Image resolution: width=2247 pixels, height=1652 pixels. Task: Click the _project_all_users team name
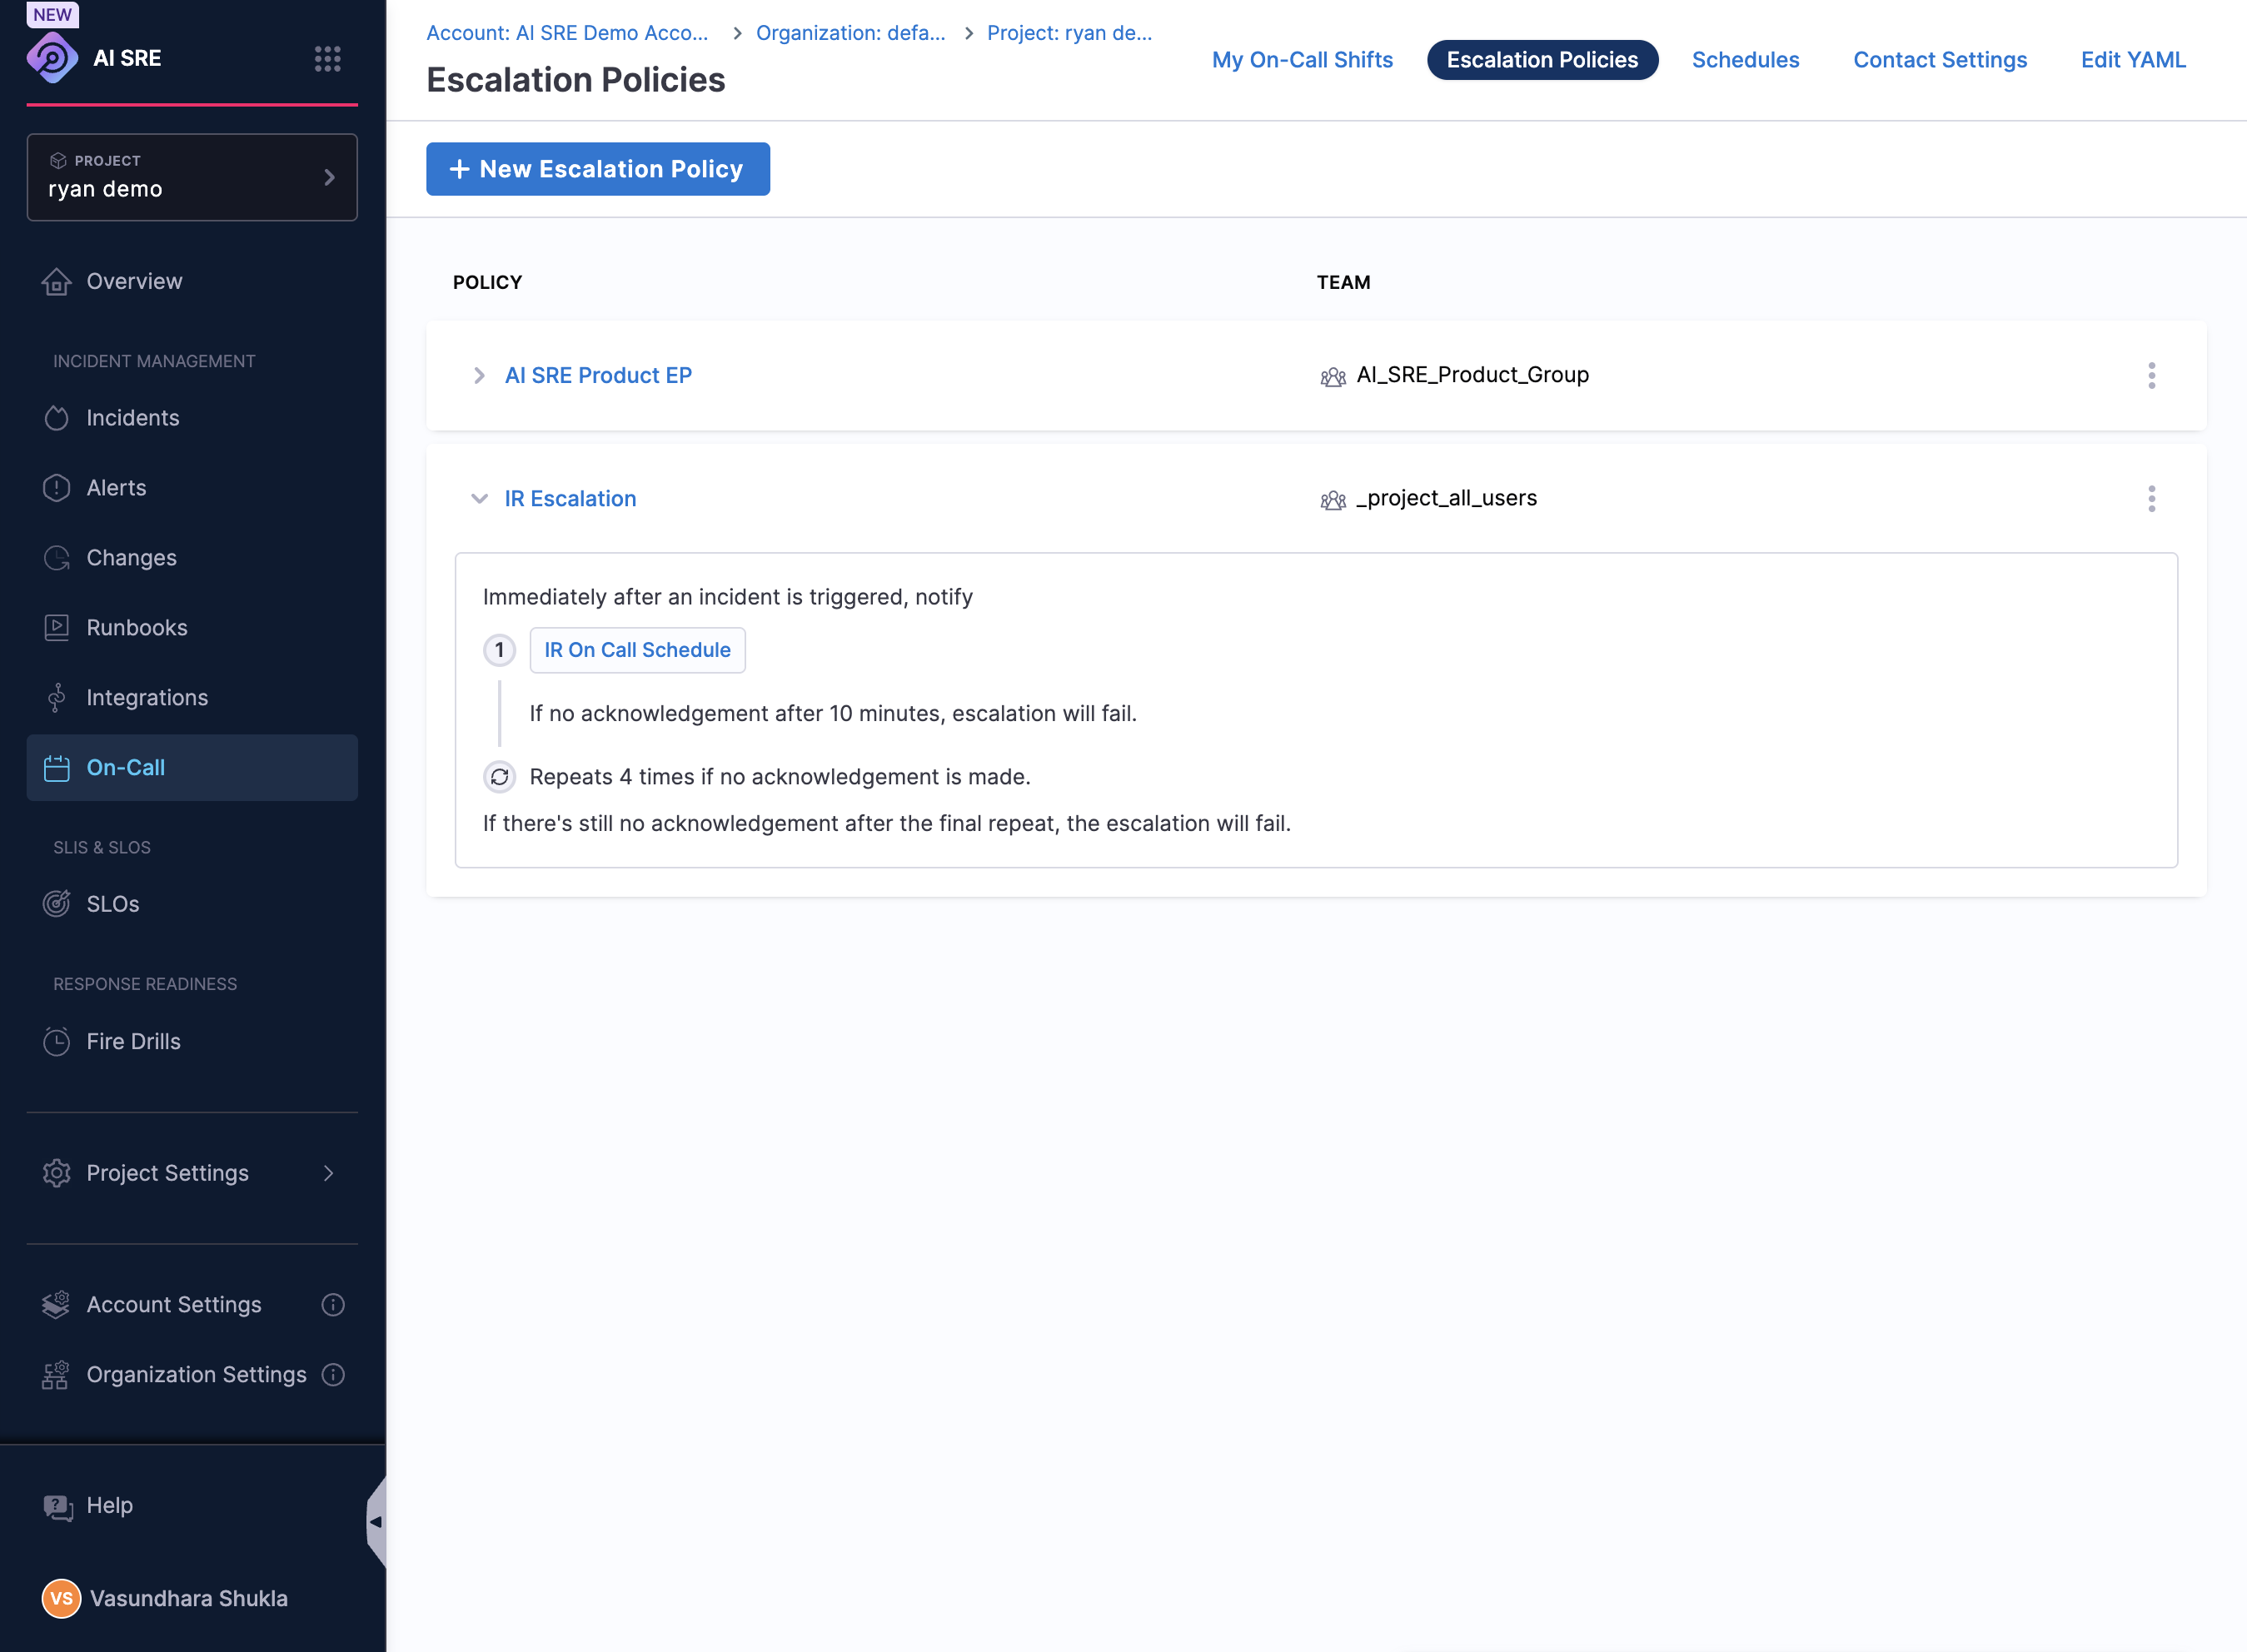(x=1446, y=498)
